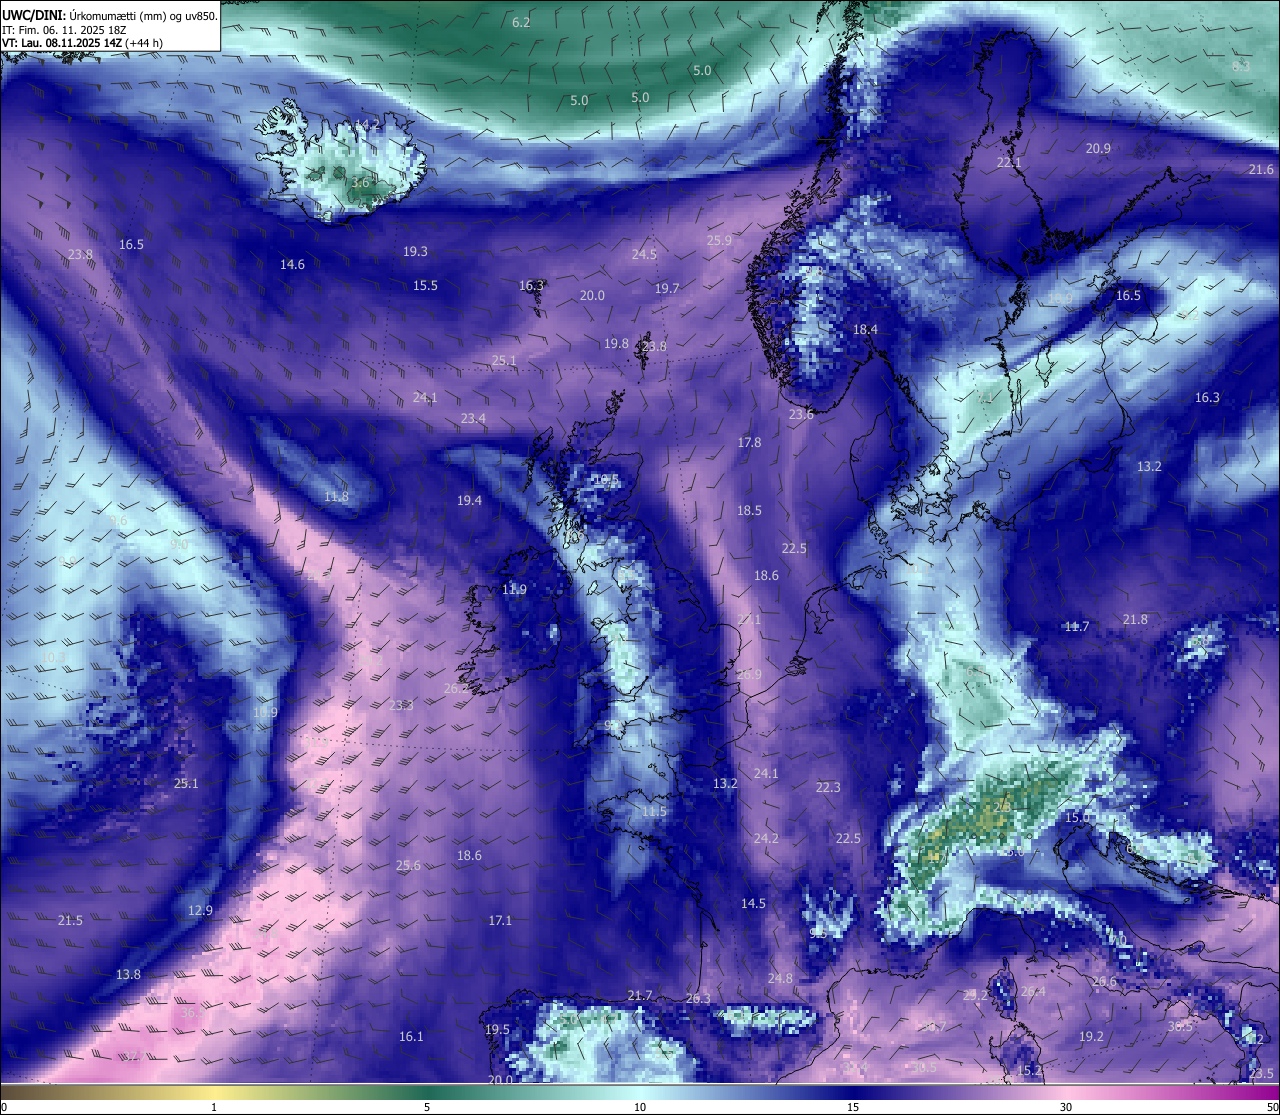Click the '15' tick label on colour scale
The height and width of the screenshot is (1115, 1280).
(x=853, y=1107)
